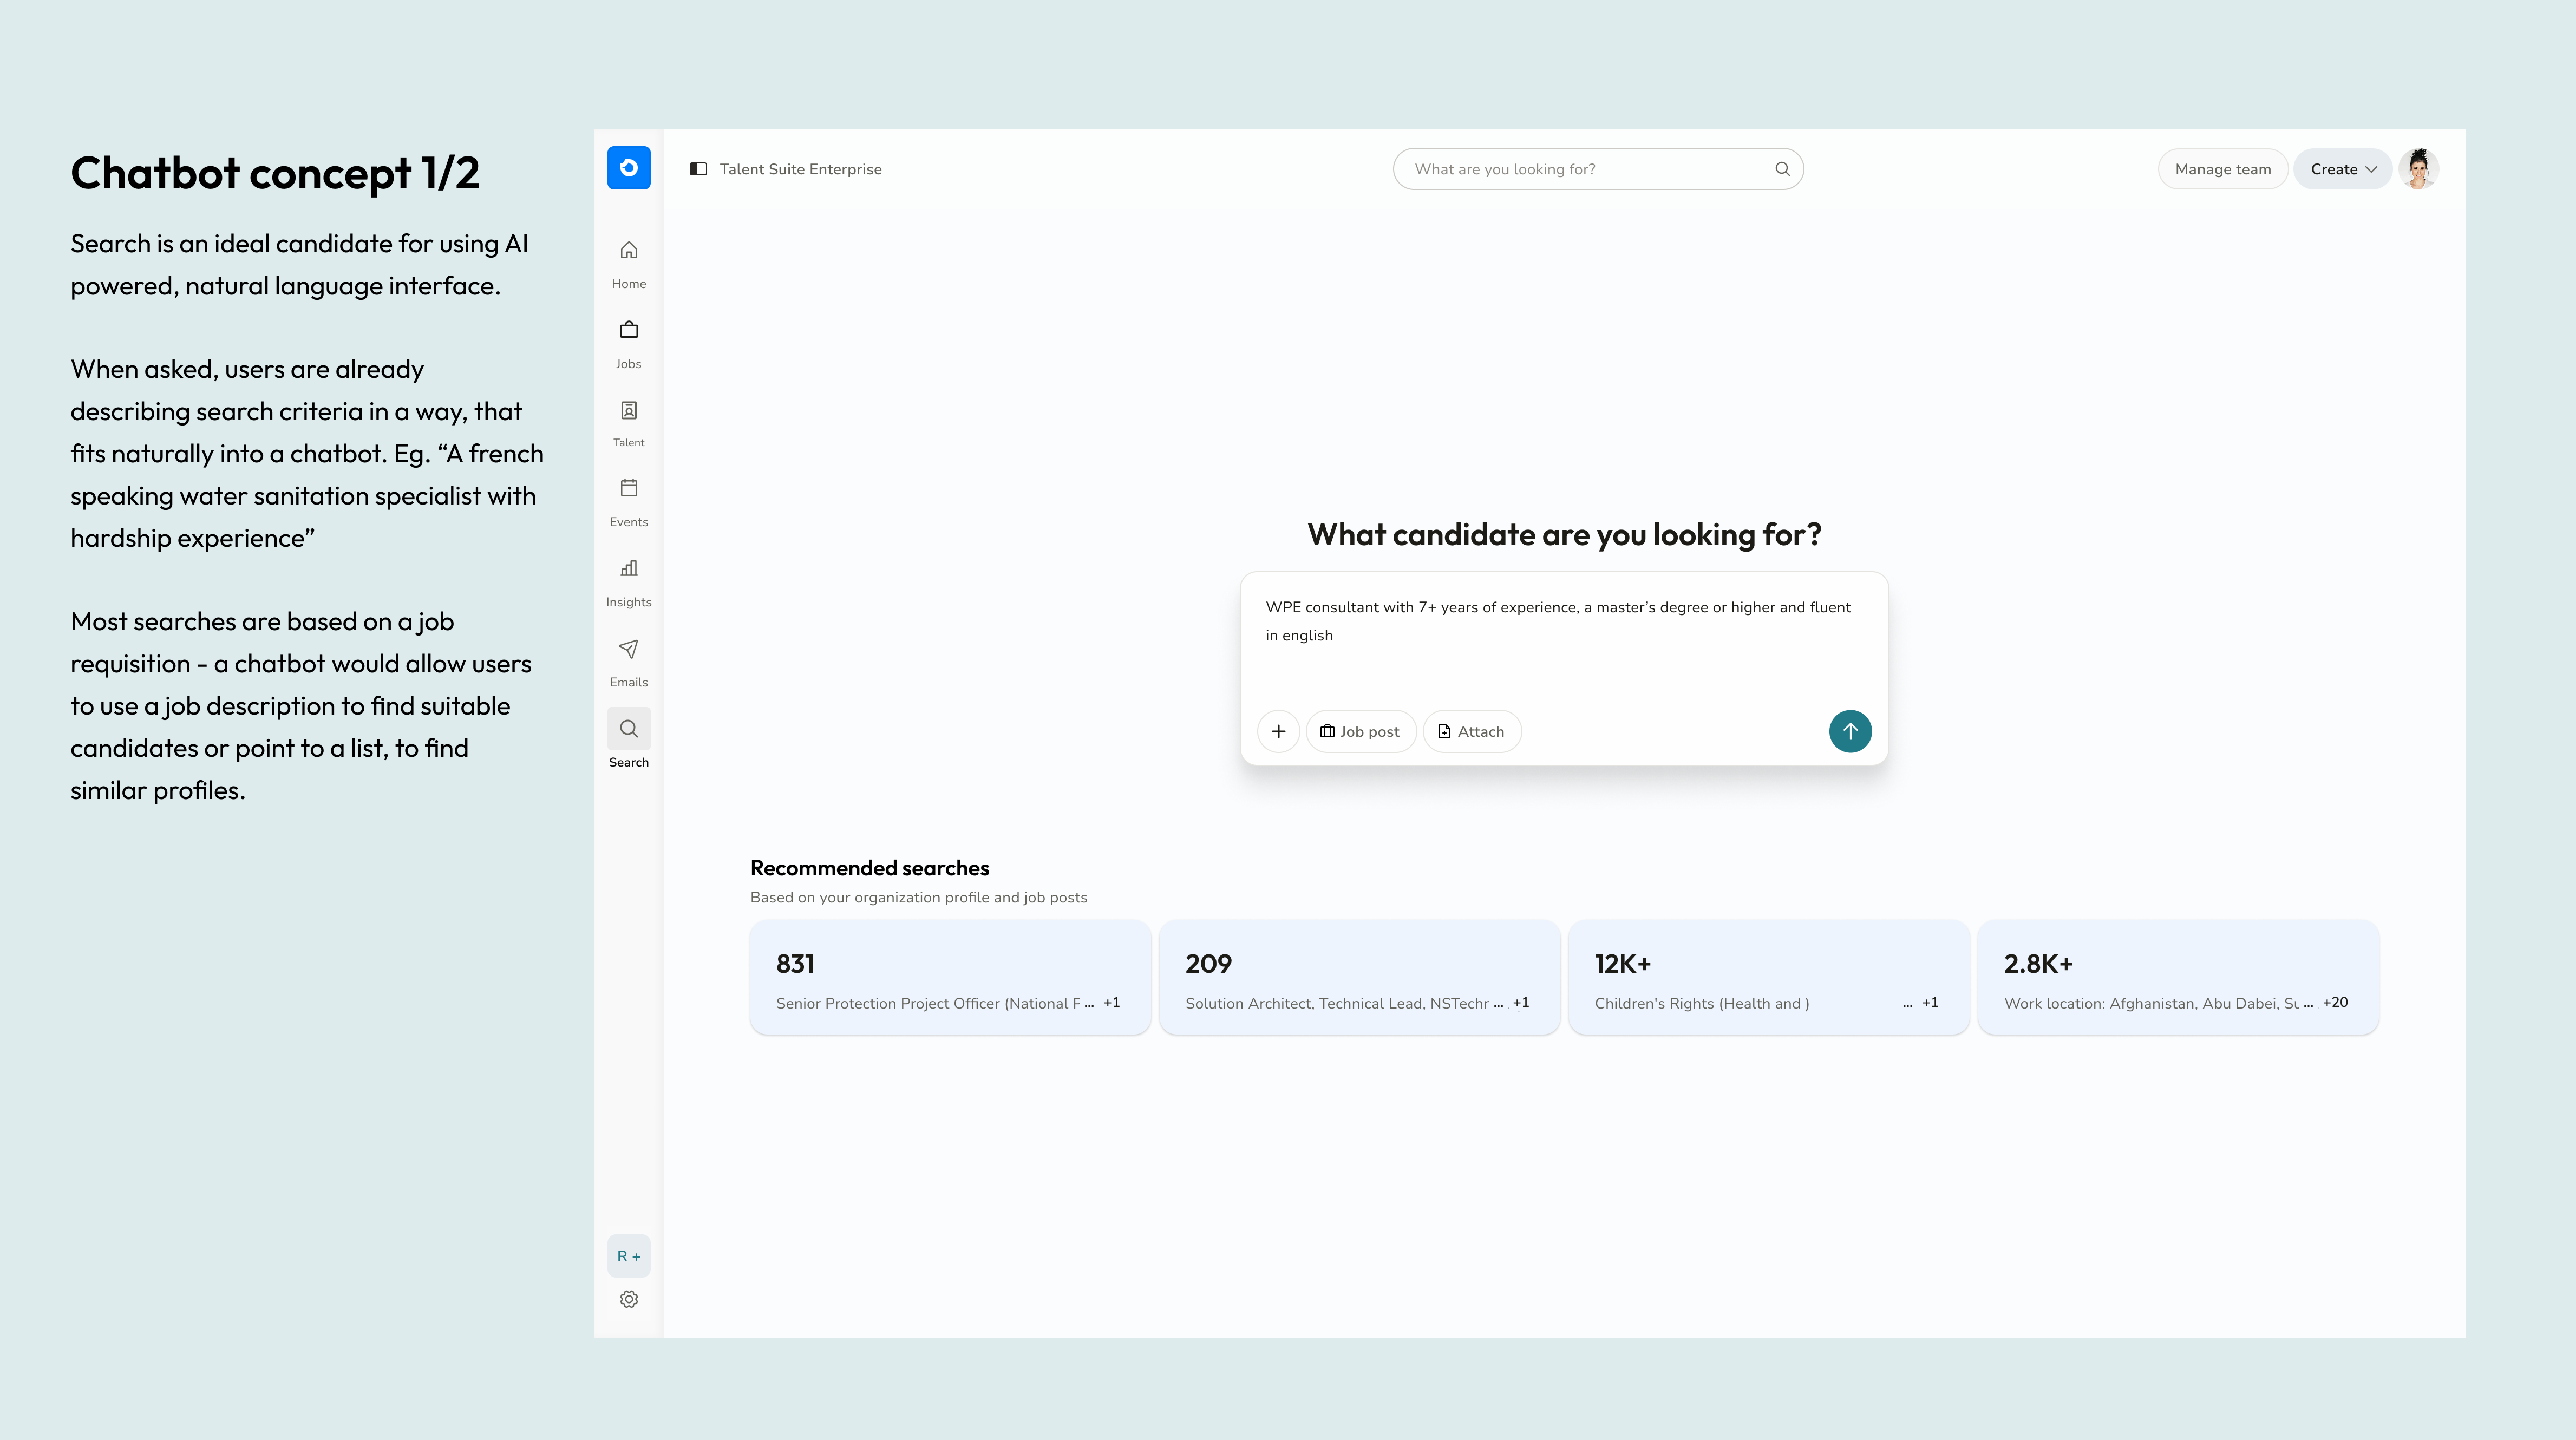Image resolution: width=2576 pixels, height=1440 pixels.
Task: Open the Home sidebar icon
Action: [x=628, y=251]
